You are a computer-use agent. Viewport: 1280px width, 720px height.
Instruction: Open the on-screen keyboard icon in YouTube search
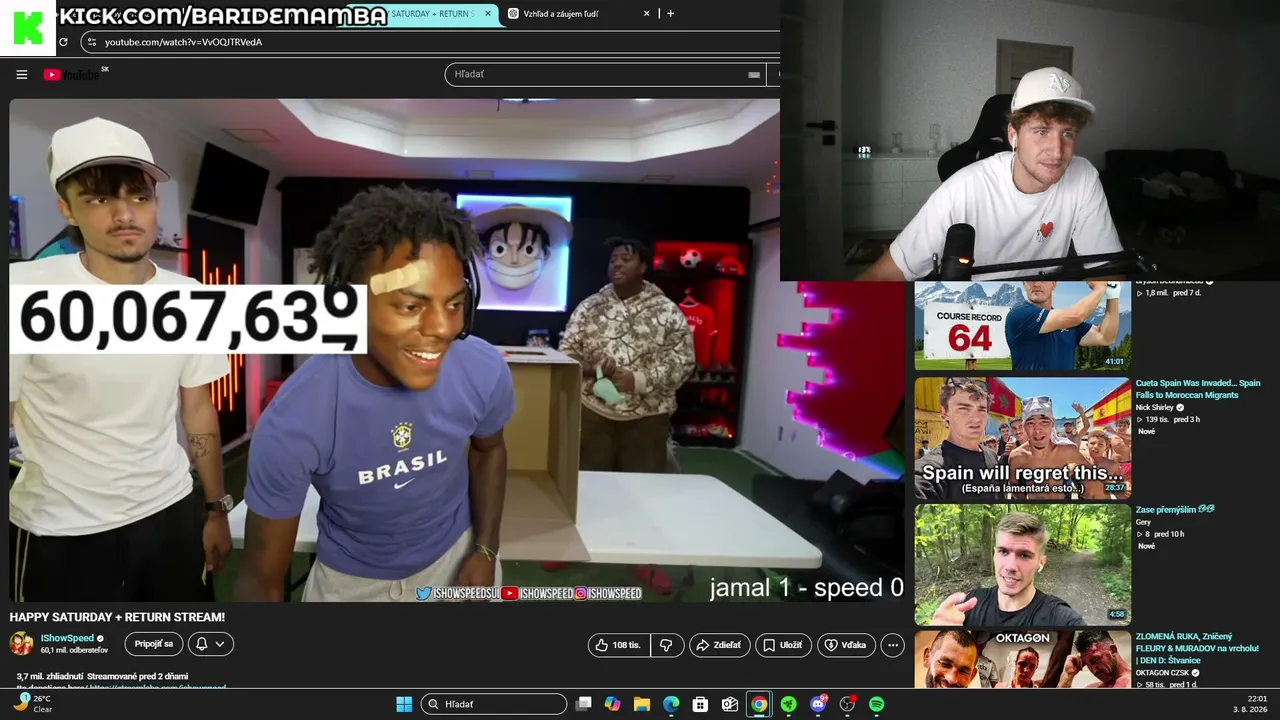click(754, 74)
